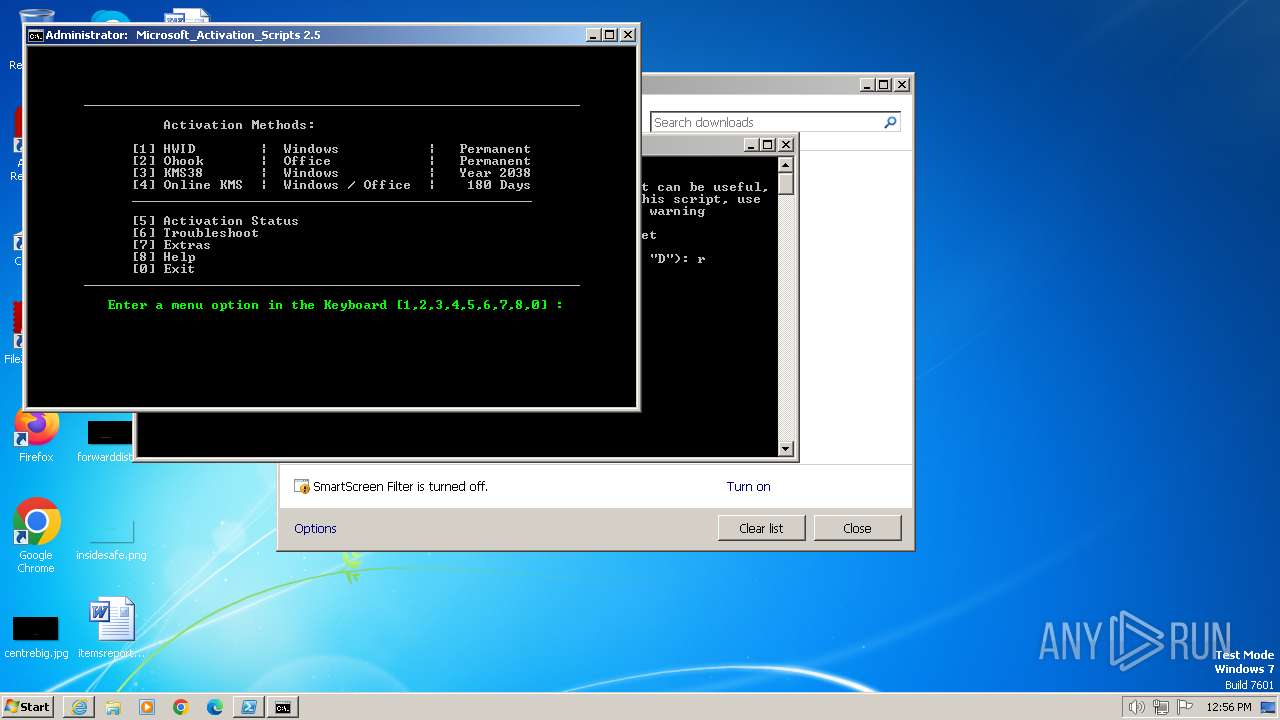Click the [8] Help line
Screen dimensions: 1280x720
pyautogui.click(x=163, y=257)
